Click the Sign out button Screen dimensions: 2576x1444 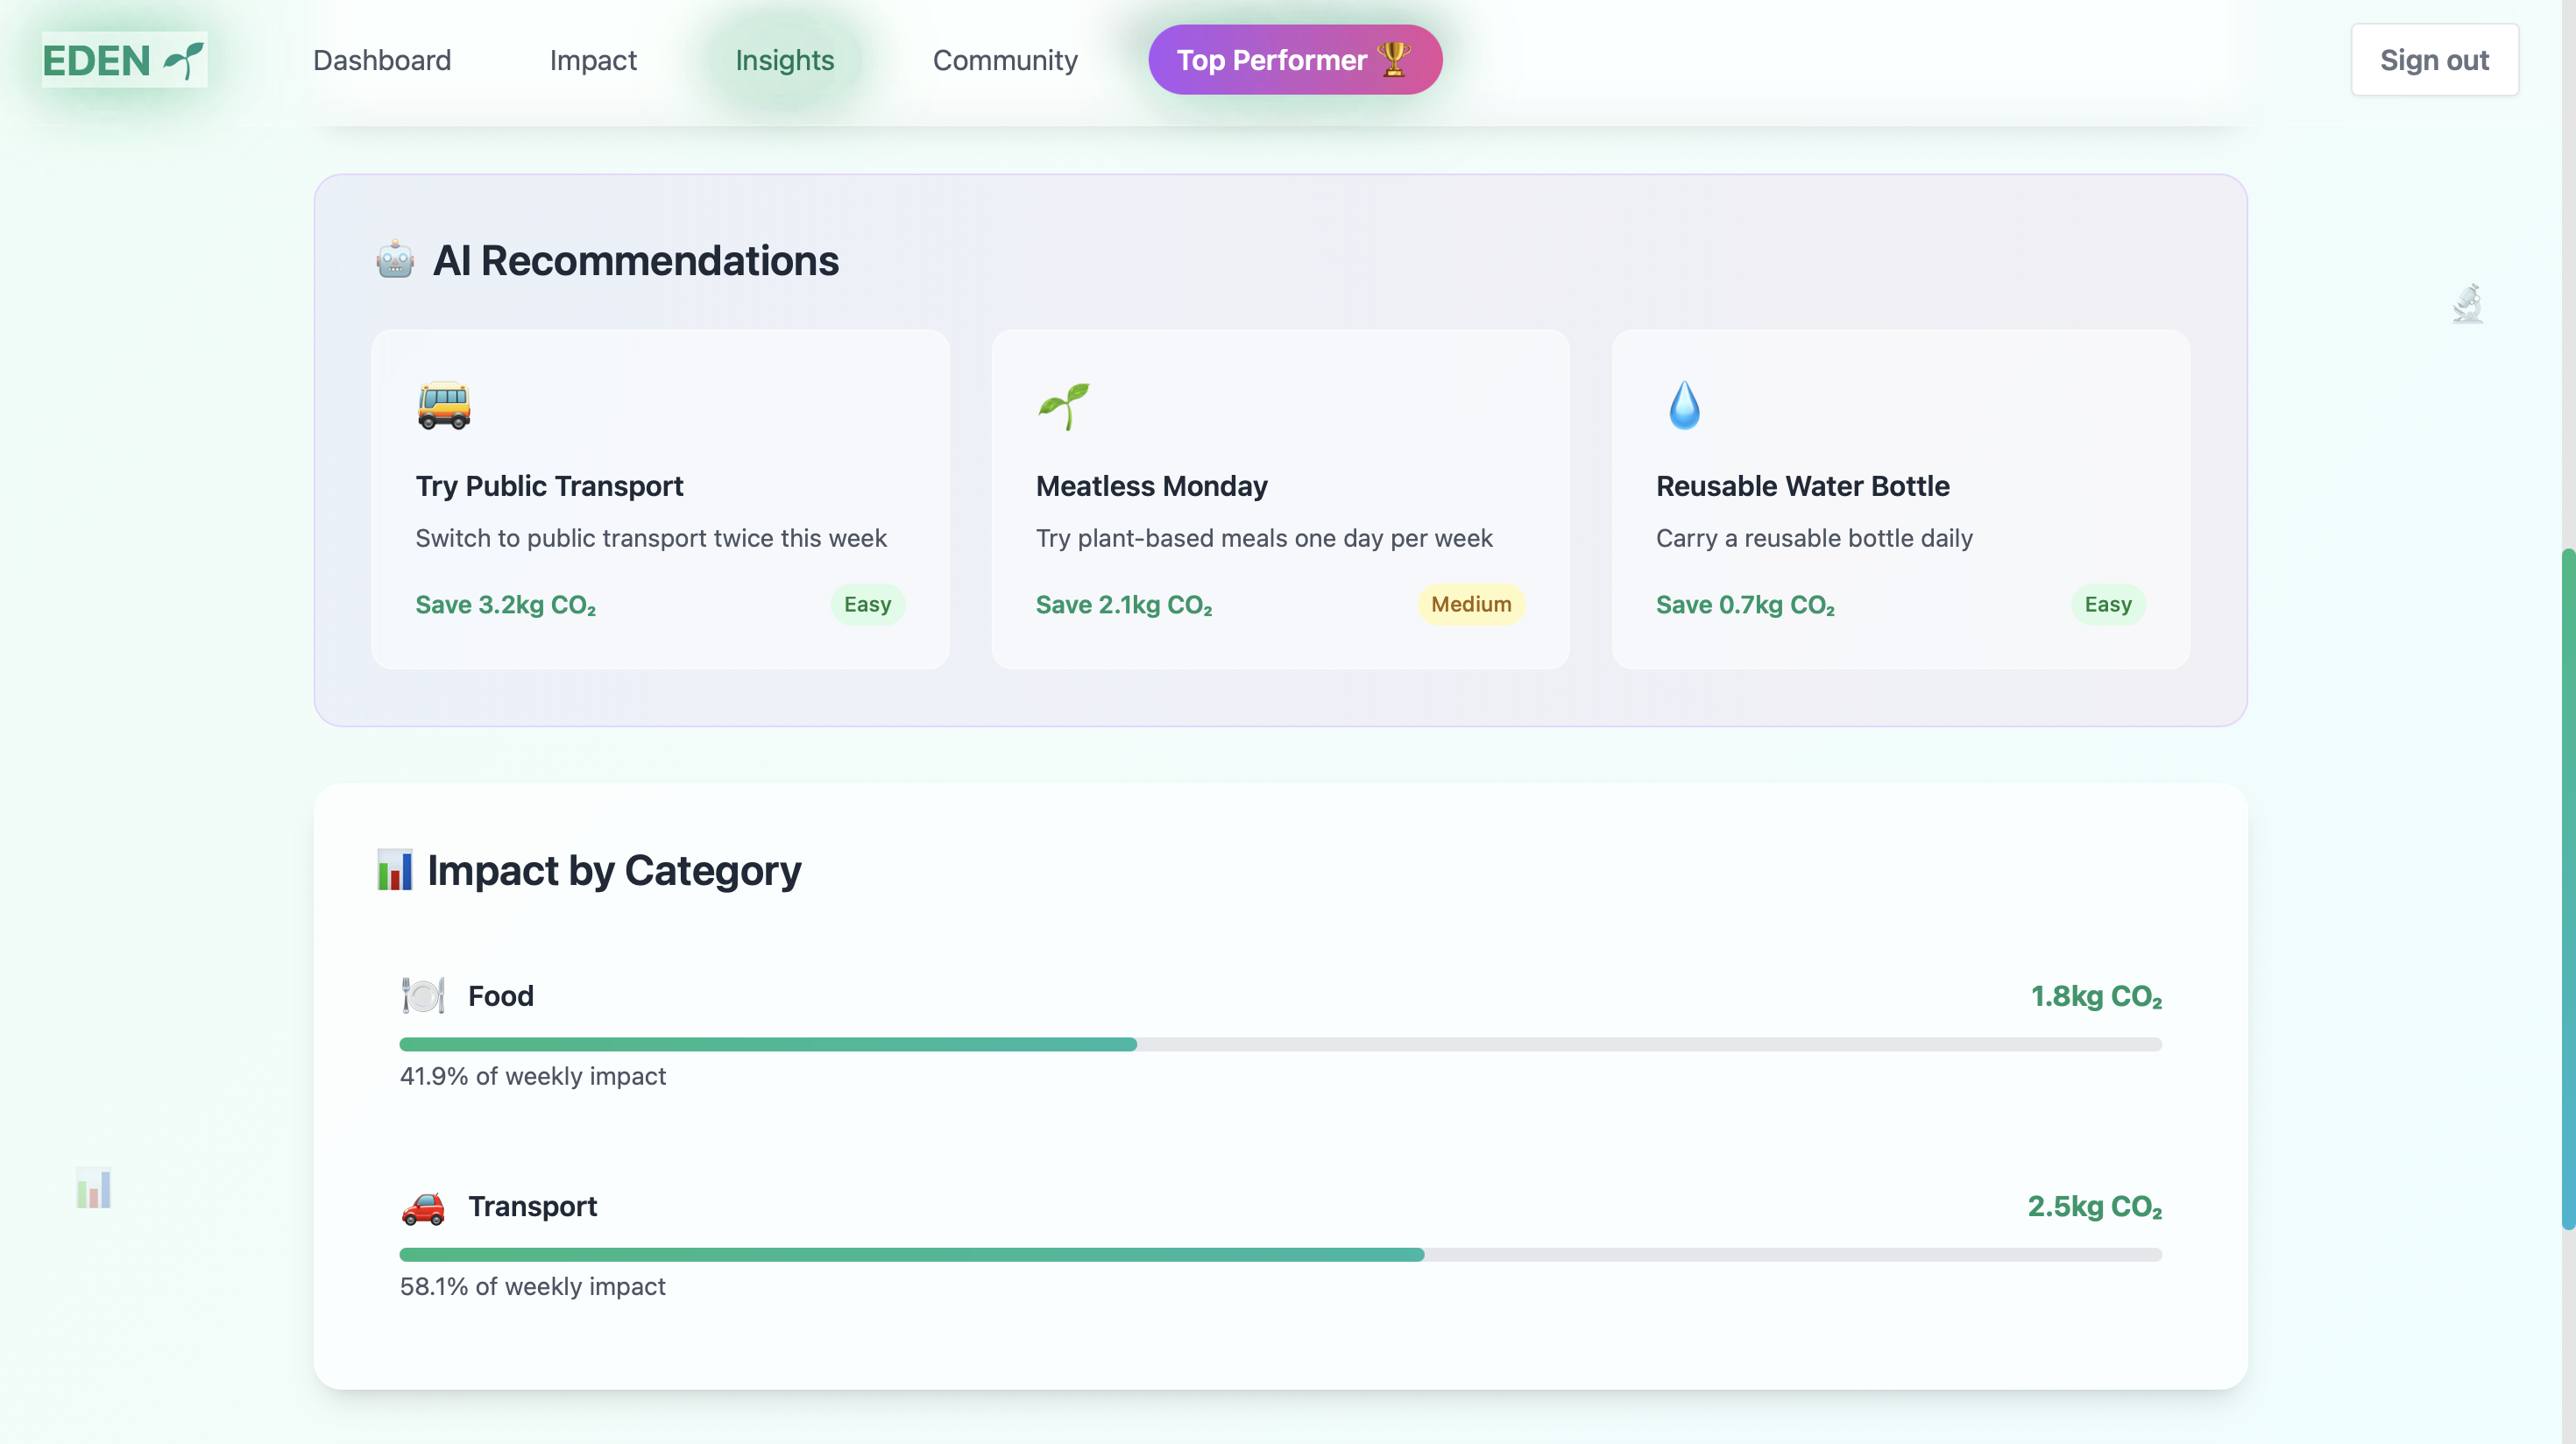(x=2434, y=60)
